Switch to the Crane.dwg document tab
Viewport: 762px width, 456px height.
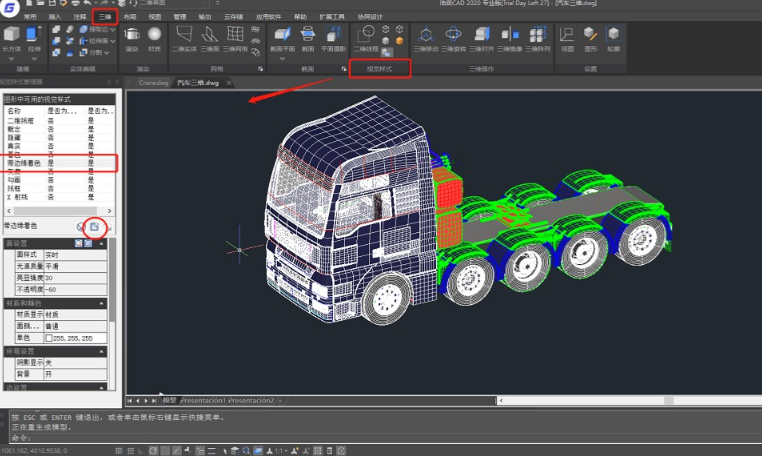(x=154, y=83)
